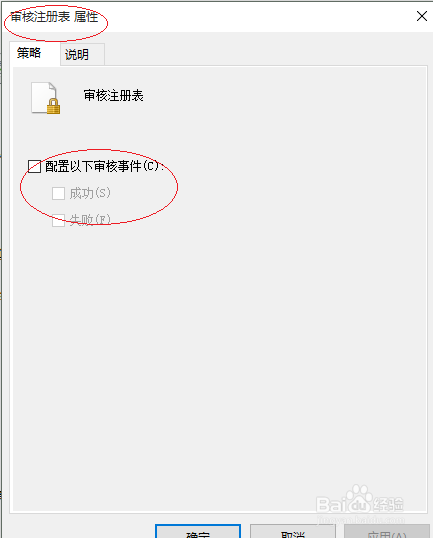Screen dimensions: 433x538
Task: Click the 成功(S) label text
Action: coord(90,193)
